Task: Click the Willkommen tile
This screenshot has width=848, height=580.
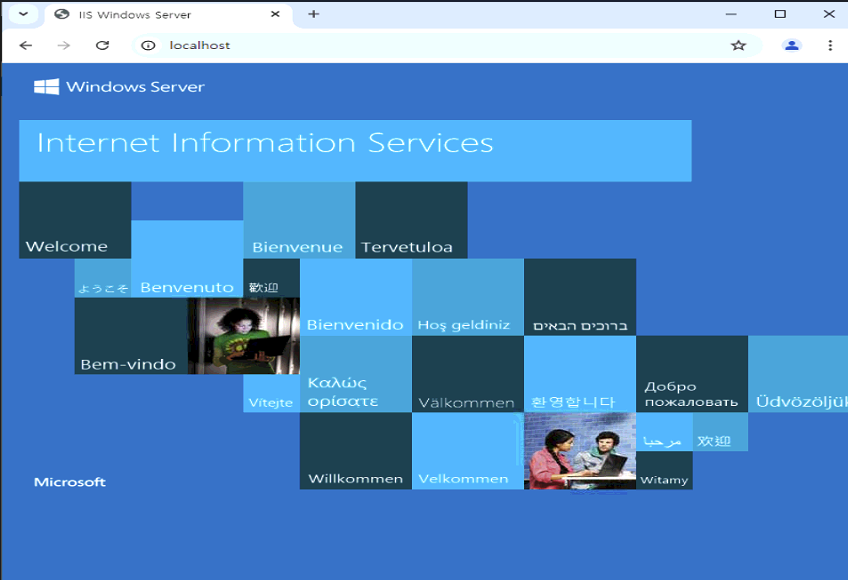Action: click(x=356, y=451)
